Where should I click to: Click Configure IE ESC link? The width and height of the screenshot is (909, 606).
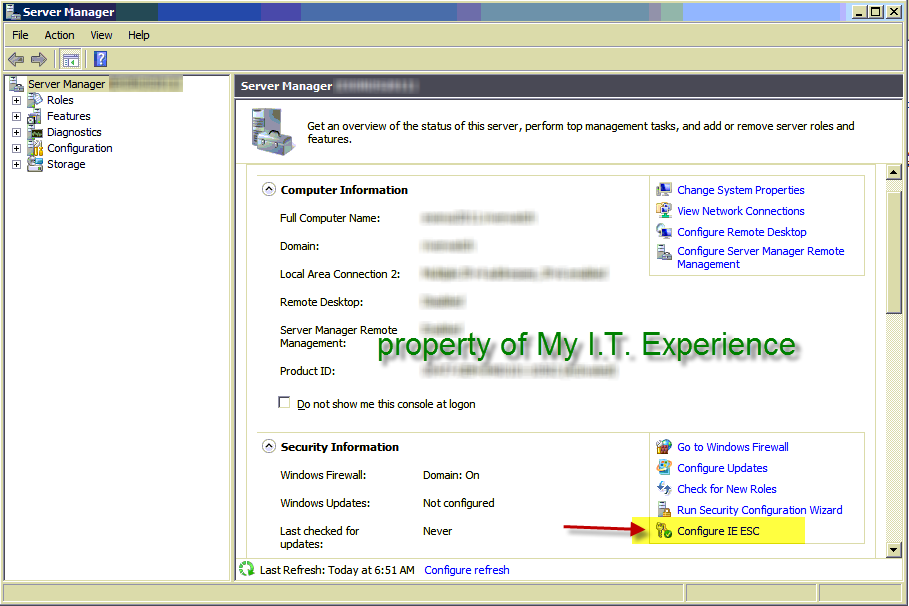coord(718,531)
